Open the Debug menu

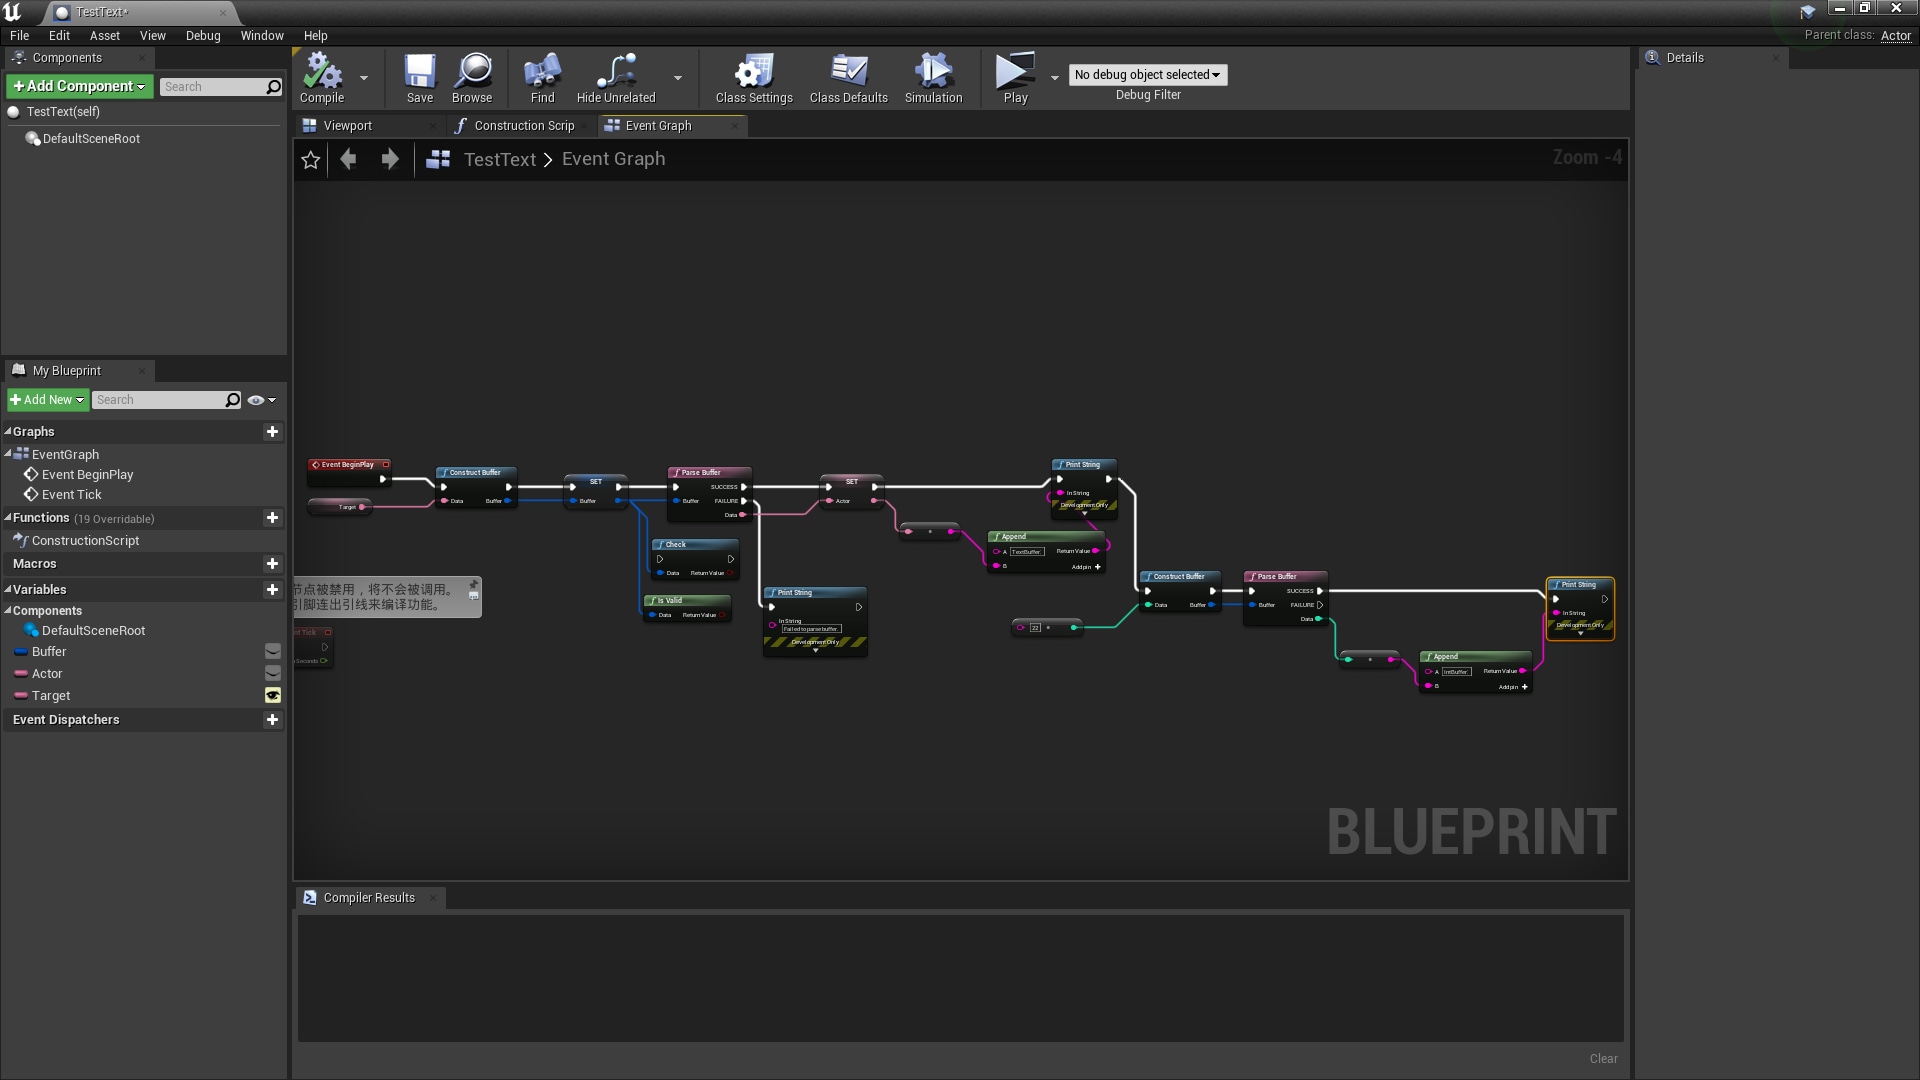pyautogui.click(x=203, y=35)
